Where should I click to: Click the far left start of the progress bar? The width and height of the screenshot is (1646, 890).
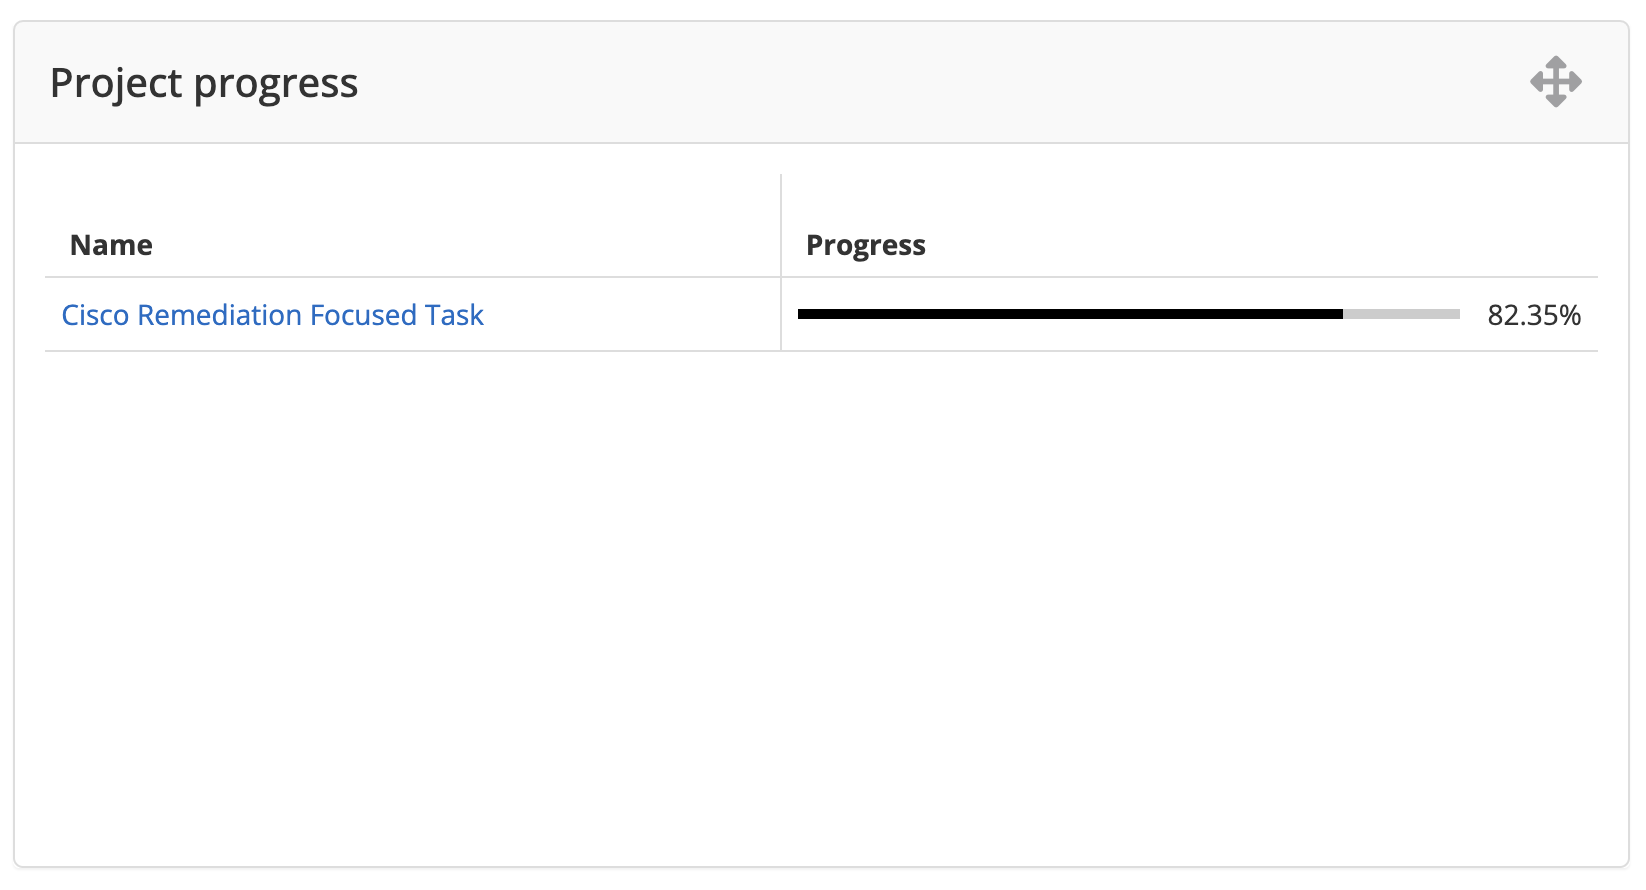click(x=801, y=314)
